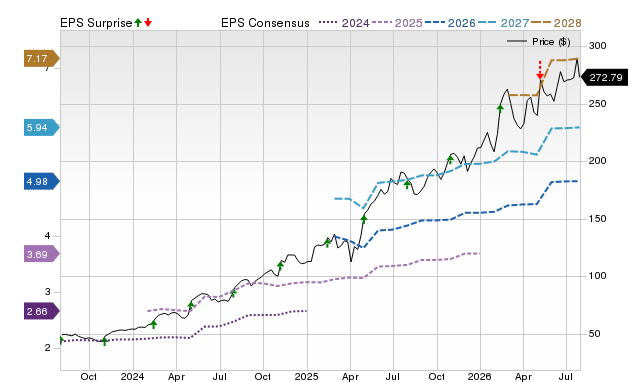
Task: Click the 2 label on the EPS axis
Action: click(x=47, y=348)
